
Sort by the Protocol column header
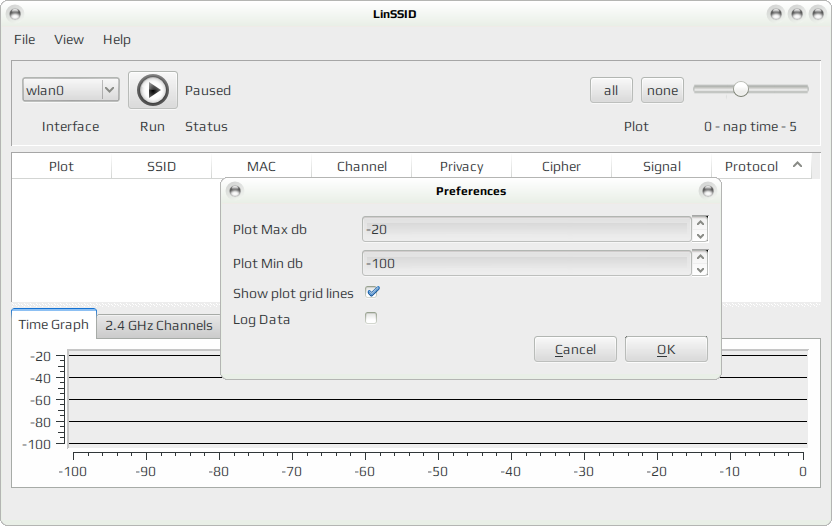tap(761, 167)
